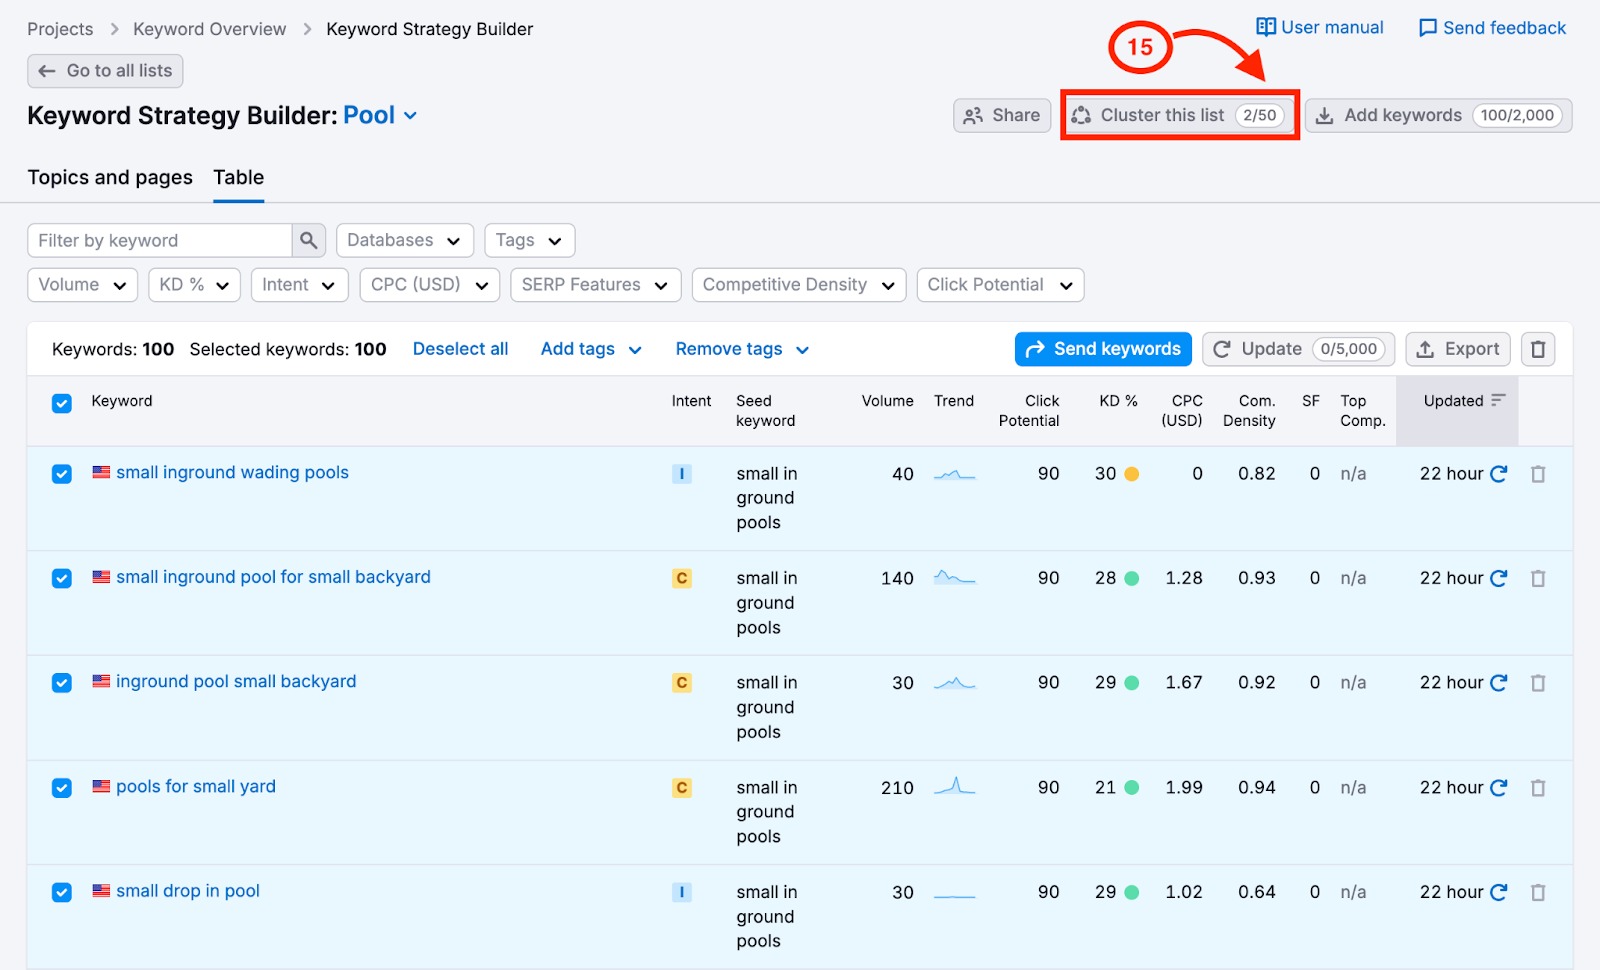Toggle the select-all checkbox in table header
This screenshot has width=1600, height=970.
(x=62, y=403)
